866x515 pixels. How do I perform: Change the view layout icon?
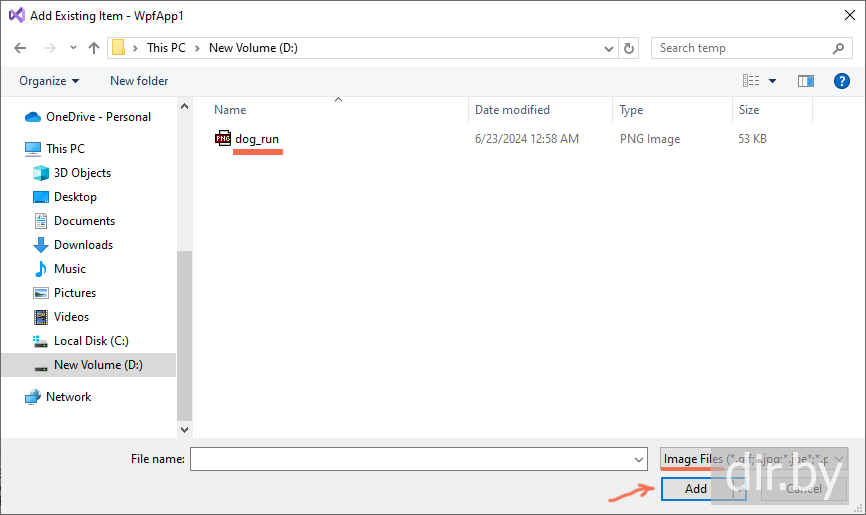point(751,81)
